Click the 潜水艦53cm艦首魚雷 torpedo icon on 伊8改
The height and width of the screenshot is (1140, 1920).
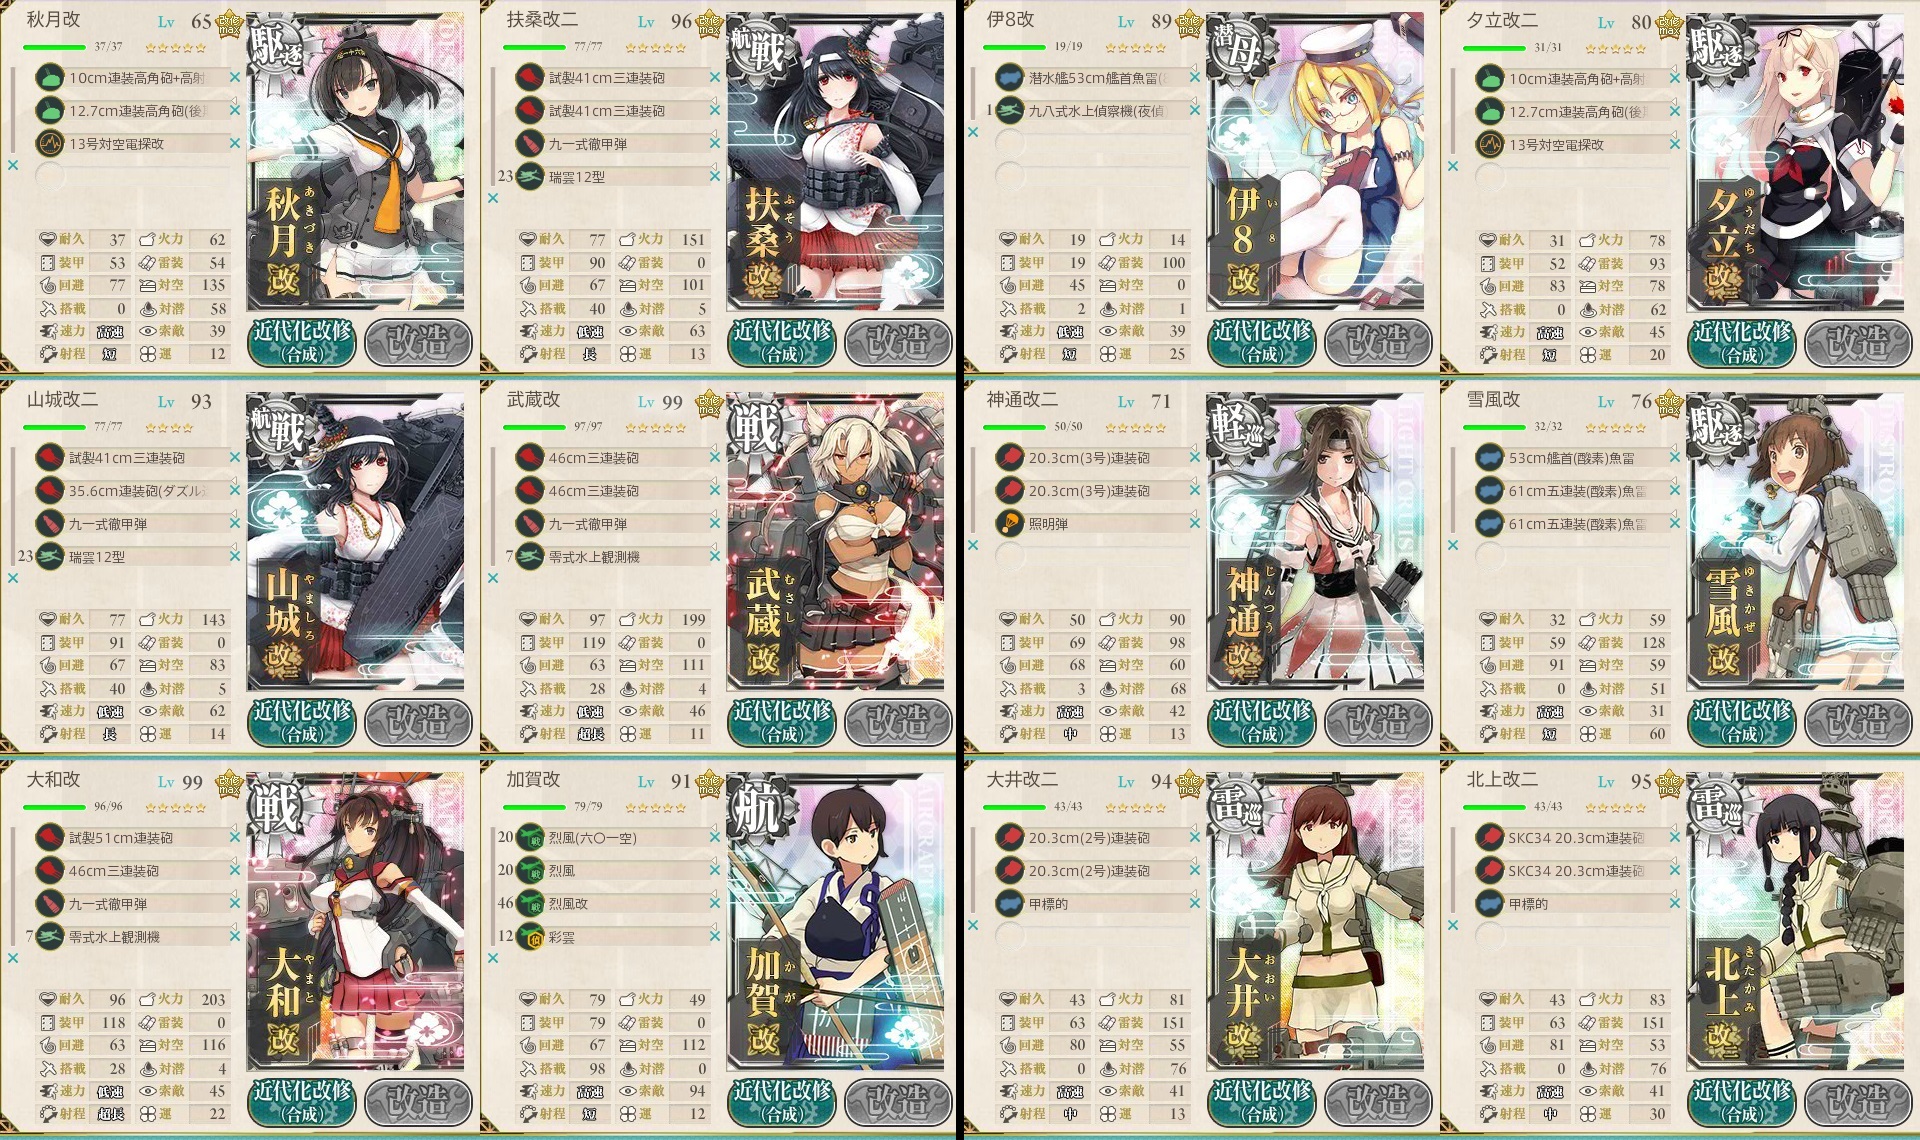pyautogui.click(x=1010, y=77)
